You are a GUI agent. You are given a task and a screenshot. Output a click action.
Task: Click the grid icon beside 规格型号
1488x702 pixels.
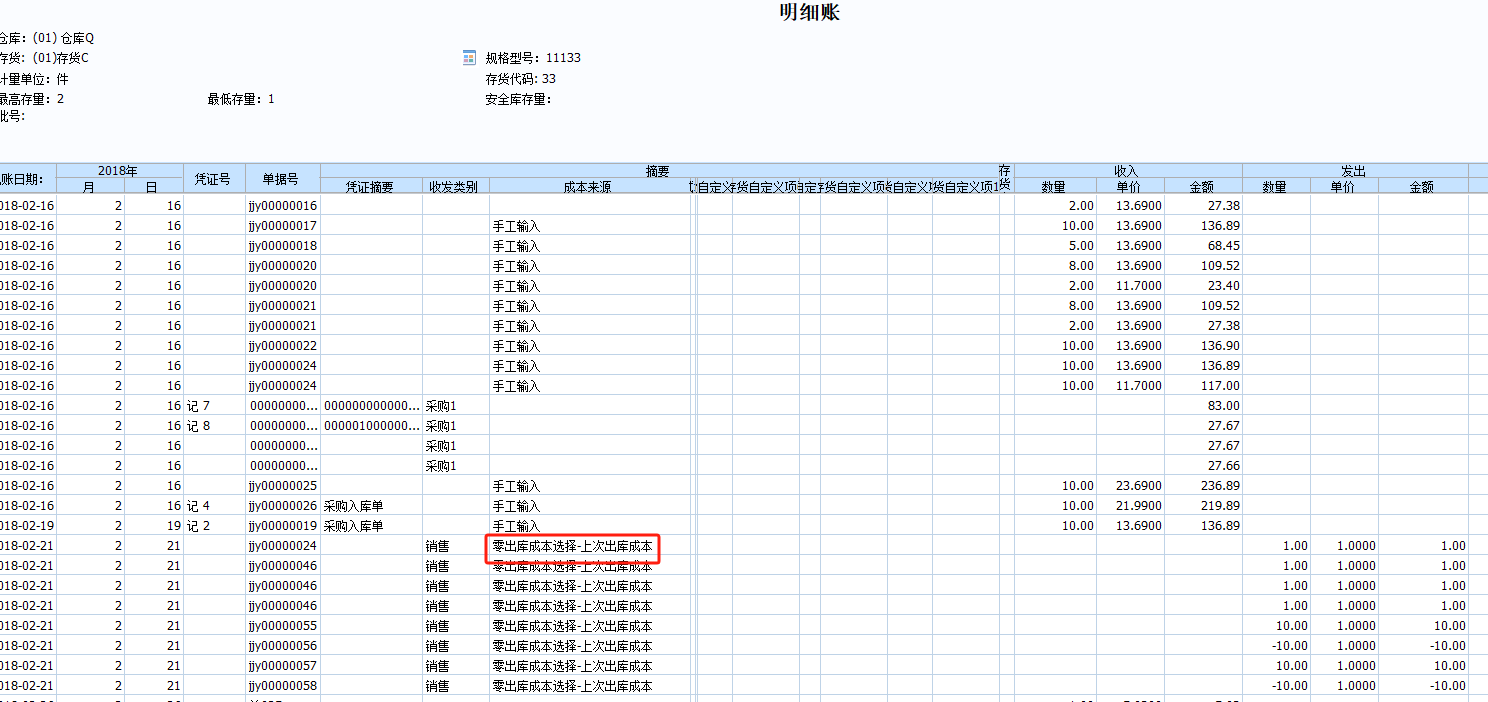[x=469, y=58]
